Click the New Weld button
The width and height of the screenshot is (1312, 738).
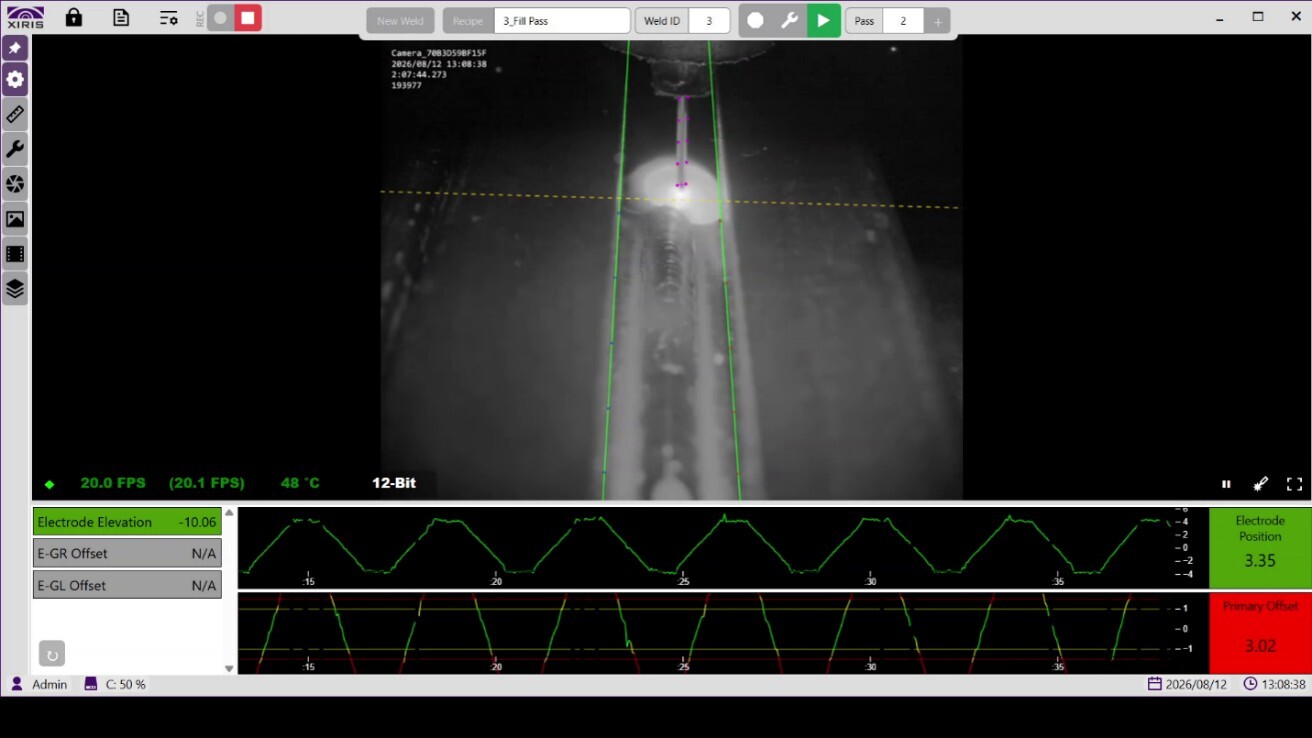point(400,21)
